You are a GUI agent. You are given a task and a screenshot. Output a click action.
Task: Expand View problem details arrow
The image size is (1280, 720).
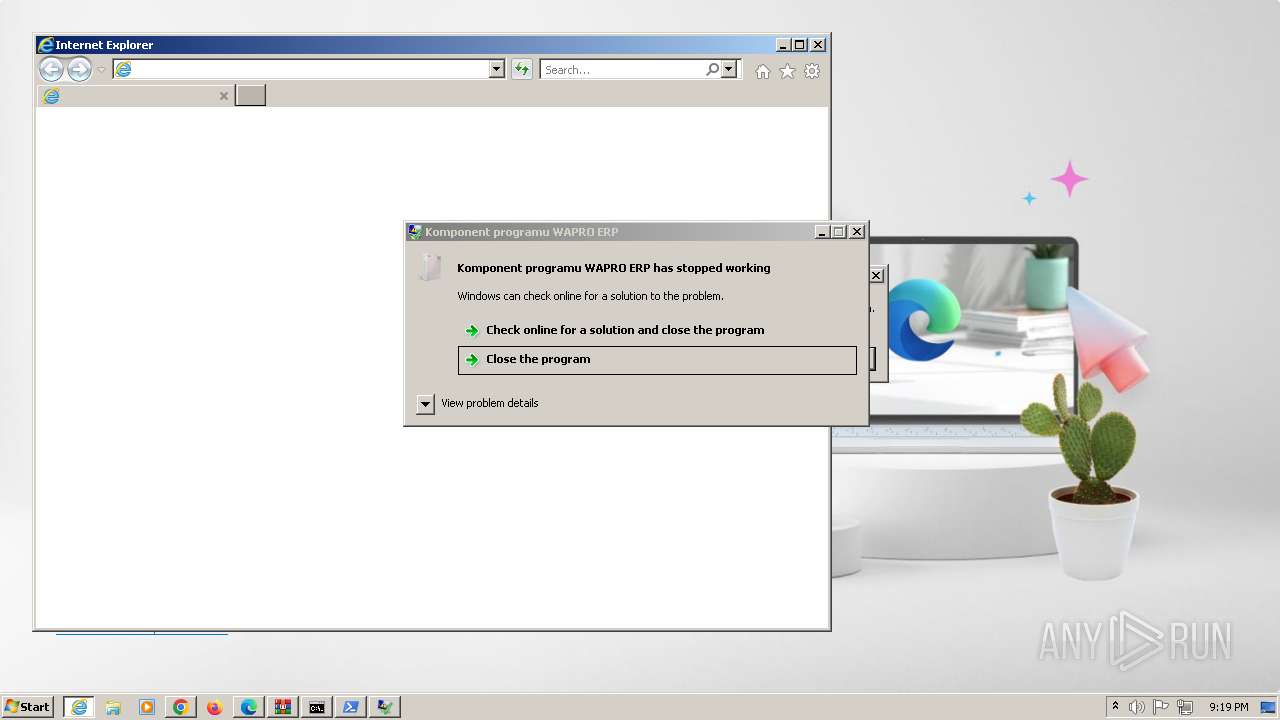(425, 404)
